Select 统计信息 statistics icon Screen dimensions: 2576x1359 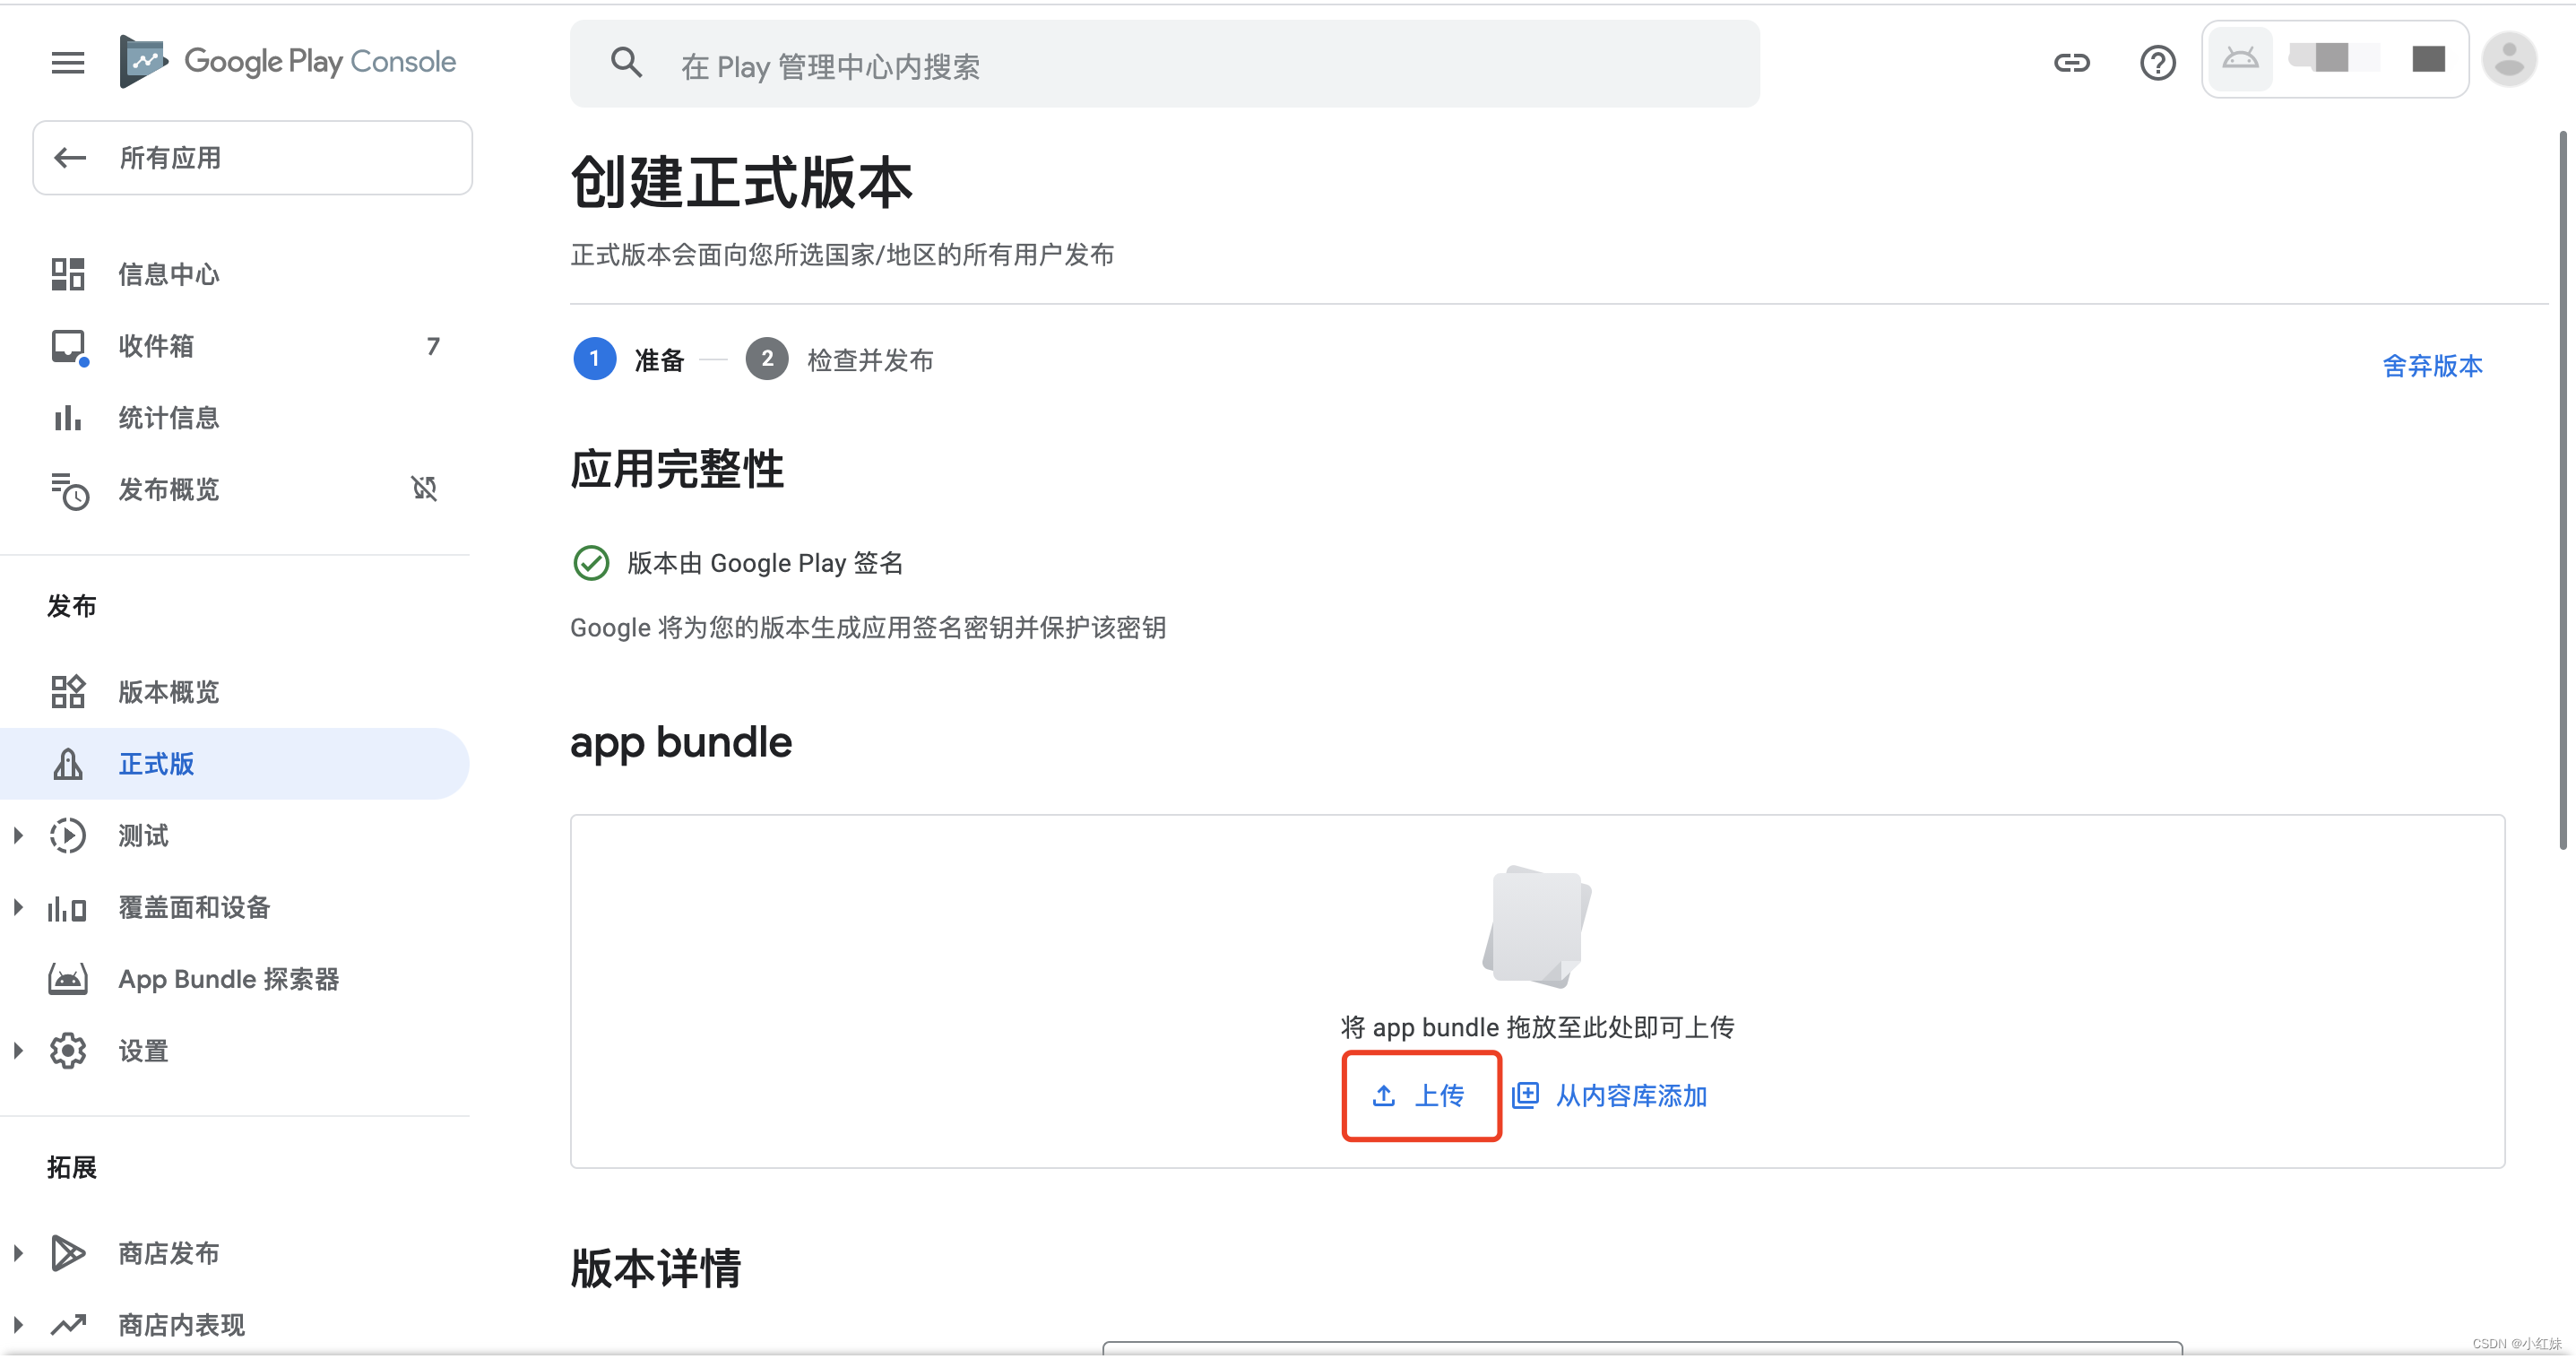(x=68, y=417)
